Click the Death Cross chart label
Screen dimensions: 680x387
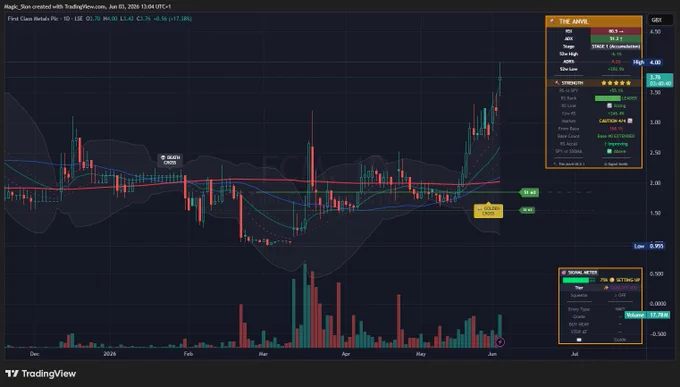point(170,160)
